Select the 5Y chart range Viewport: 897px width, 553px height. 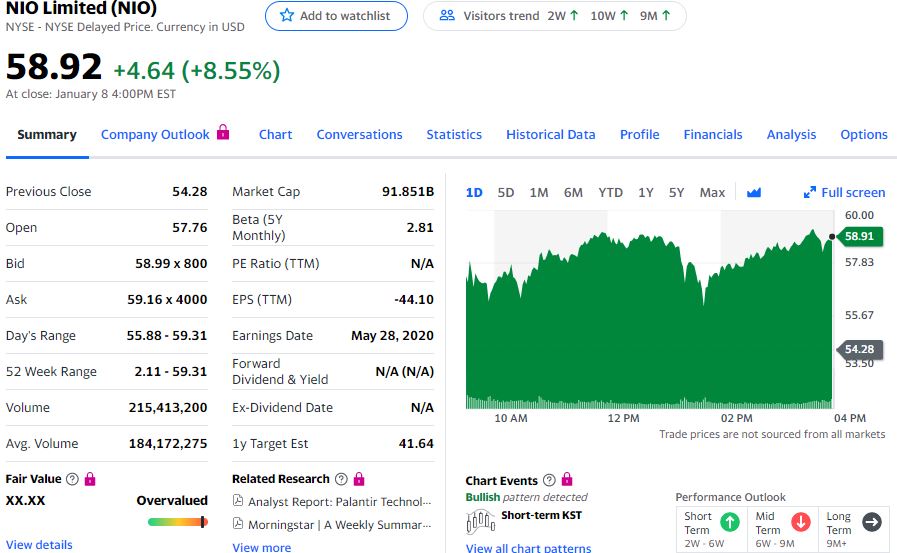[676, 193]
